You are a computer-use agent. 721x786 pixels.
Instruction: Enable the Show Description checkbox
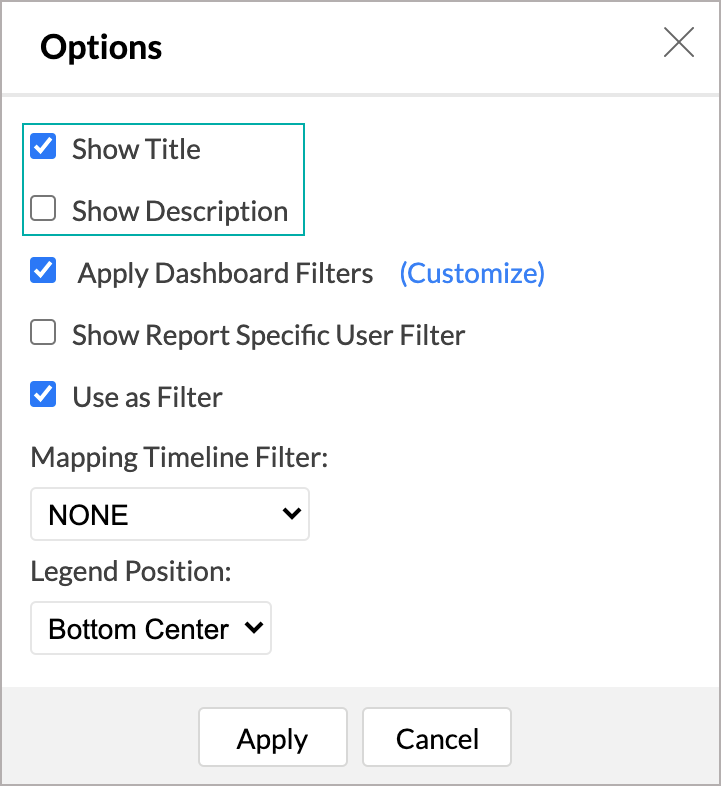click(43, 209)
